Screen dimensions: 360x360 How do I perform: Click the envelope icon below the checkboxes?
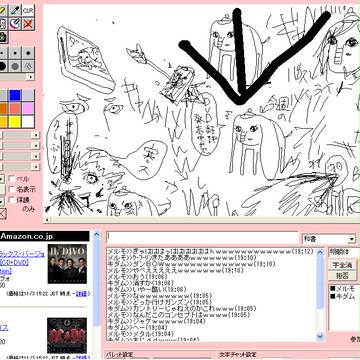(x=3, y=214)
